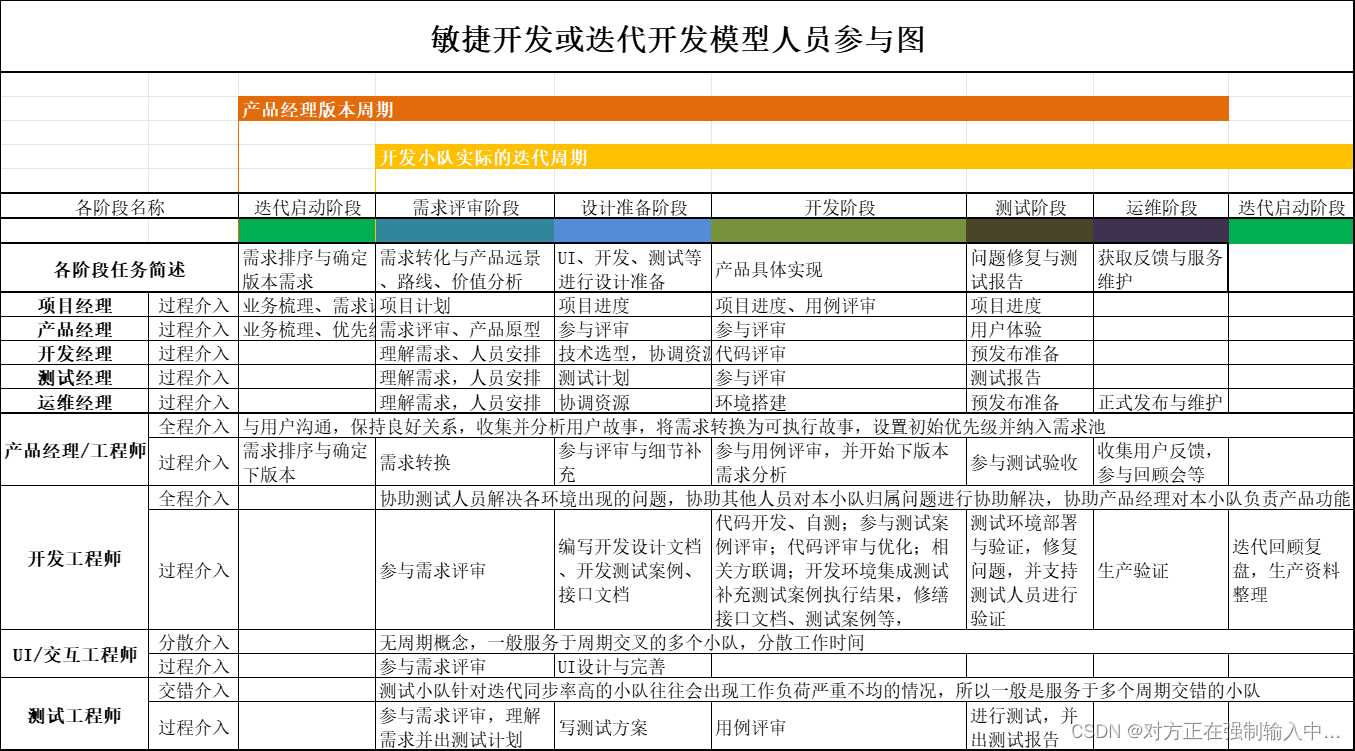Click the row starting 测试小队针对迭代同步率高
Viewport: 1355px width, 751px height.
[x=865, y=690]
